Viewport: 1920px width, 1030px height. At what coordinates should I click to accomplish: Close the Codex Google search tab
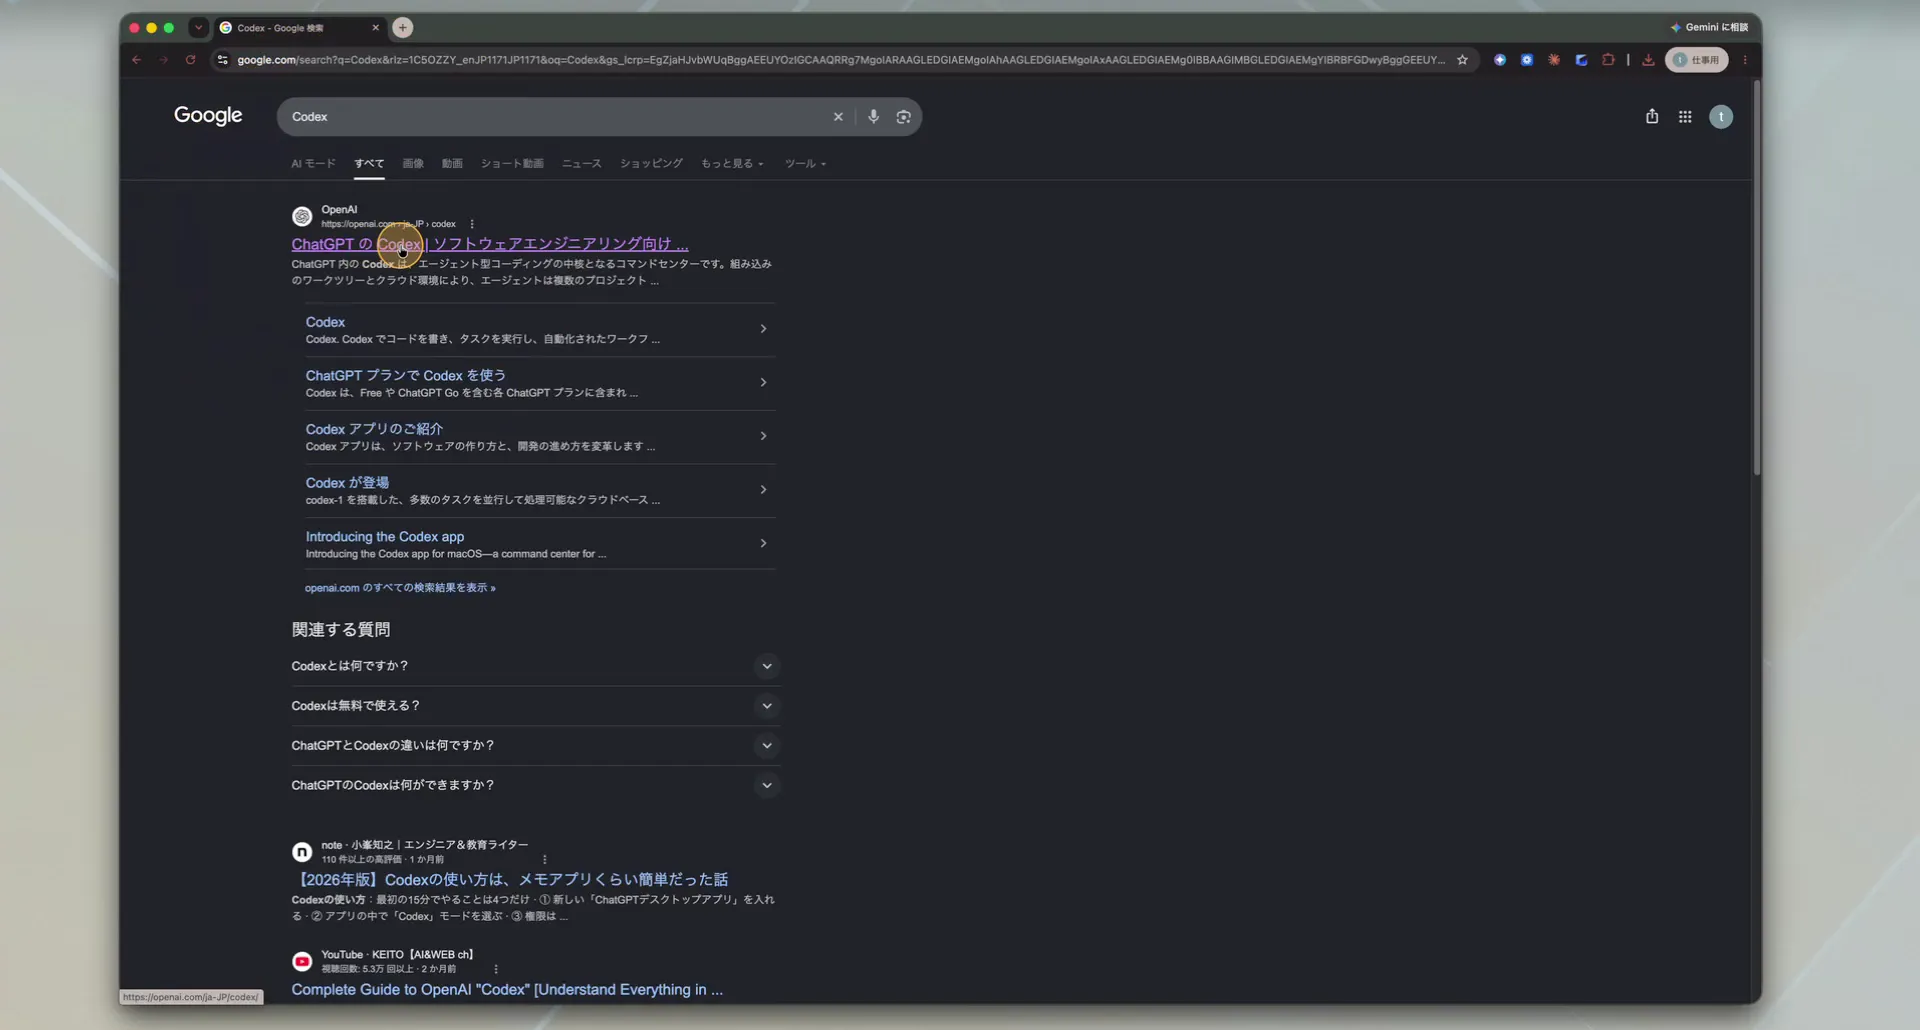[376, 28]
